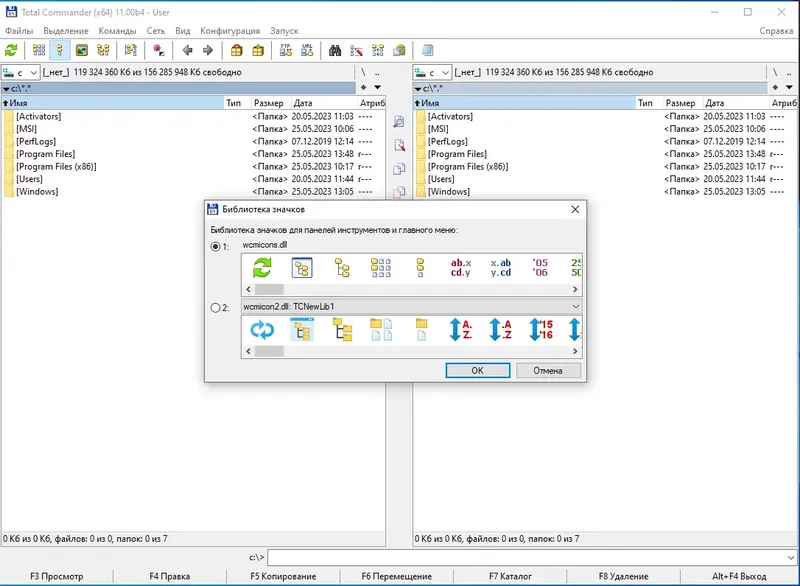Click Отмена to cancel icon library

(x=548, y=370)
